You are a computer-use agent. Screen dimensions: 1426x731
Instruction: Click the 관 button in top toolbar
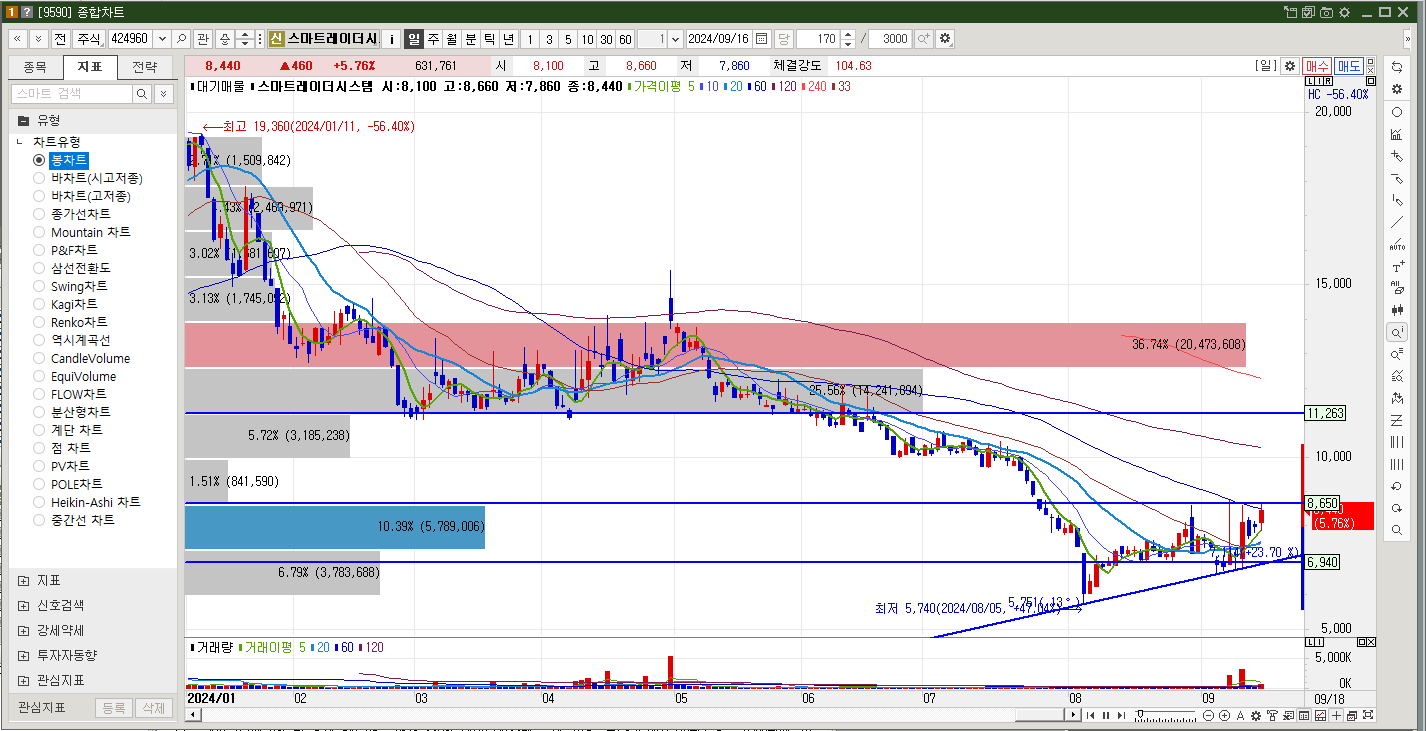(203, 39)
